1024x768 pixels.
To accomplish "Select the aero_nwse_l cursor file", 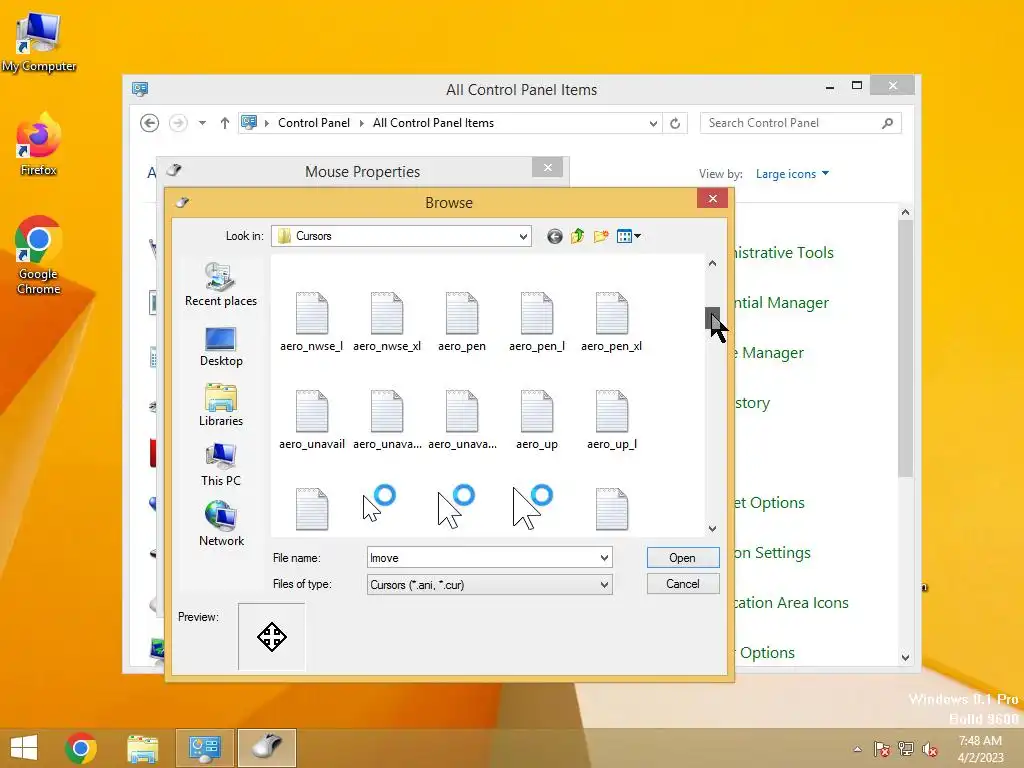I will [x=312, y=322].
